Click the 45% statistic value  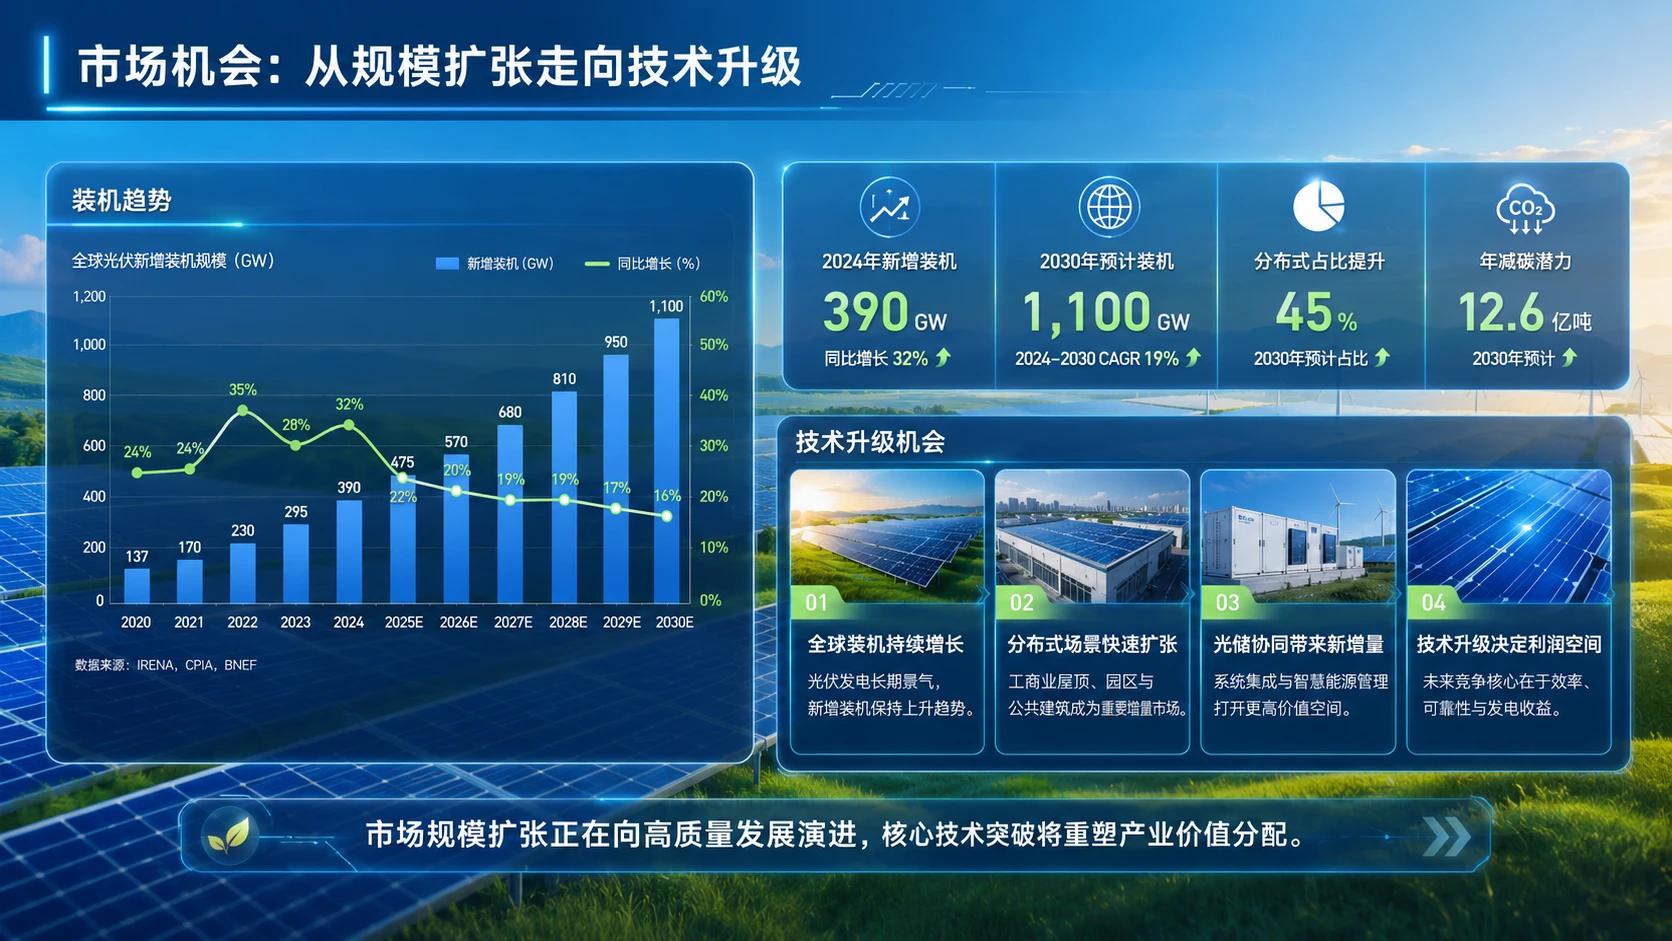click(1316, 312)
